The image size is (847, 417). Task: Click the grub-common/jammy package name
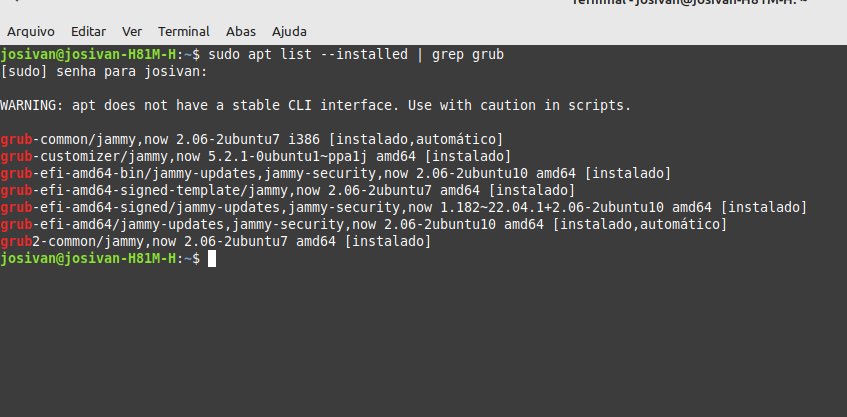(68, 139)
